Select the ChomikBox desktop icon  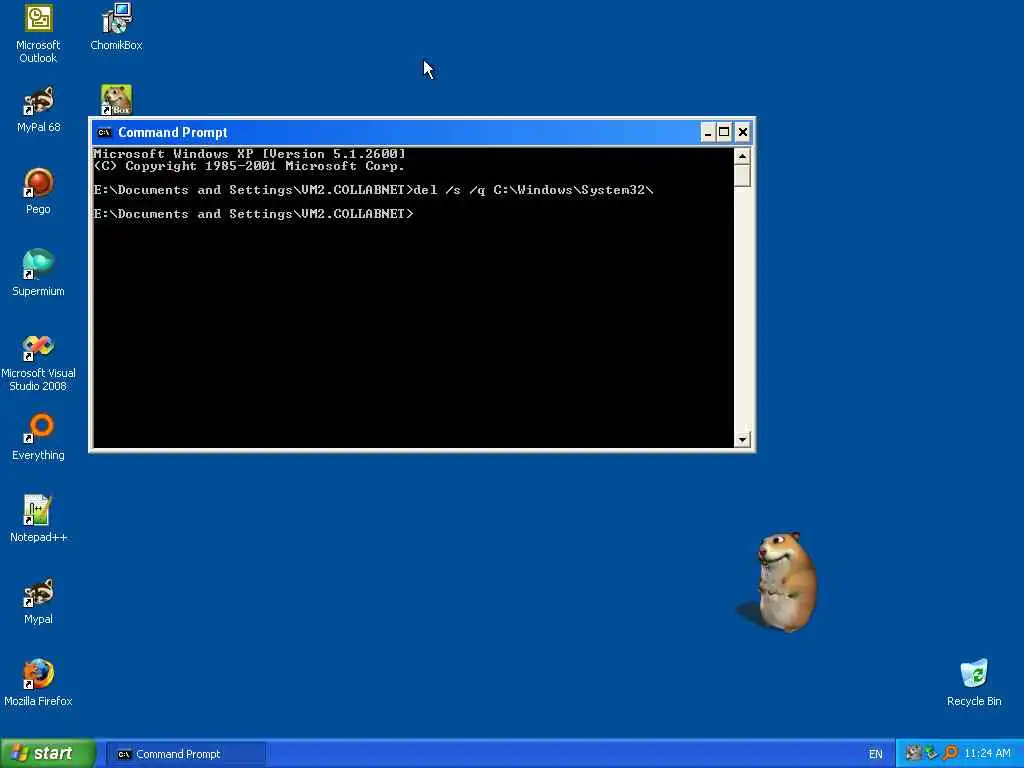coord(116,27)
